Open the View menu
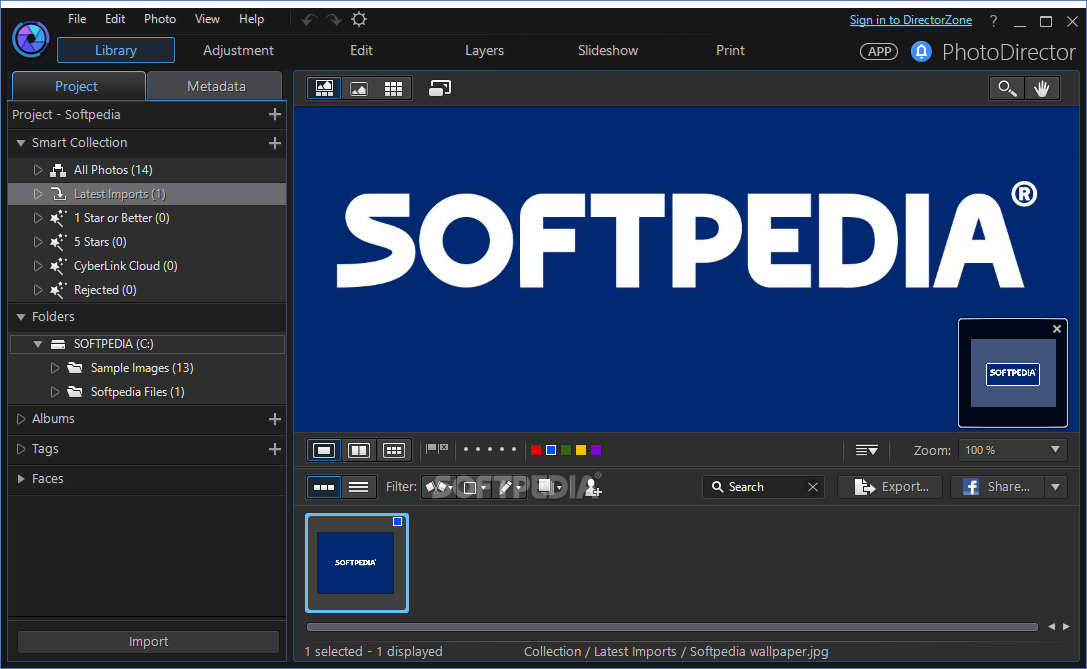Screen dimensions: 1087x669 coord(207,19)
